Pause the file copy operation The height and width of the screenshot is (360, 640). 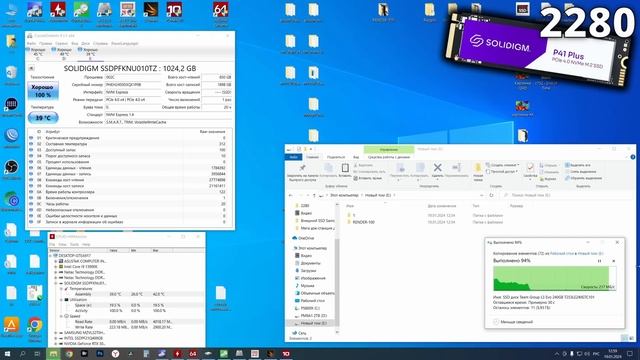600,261
